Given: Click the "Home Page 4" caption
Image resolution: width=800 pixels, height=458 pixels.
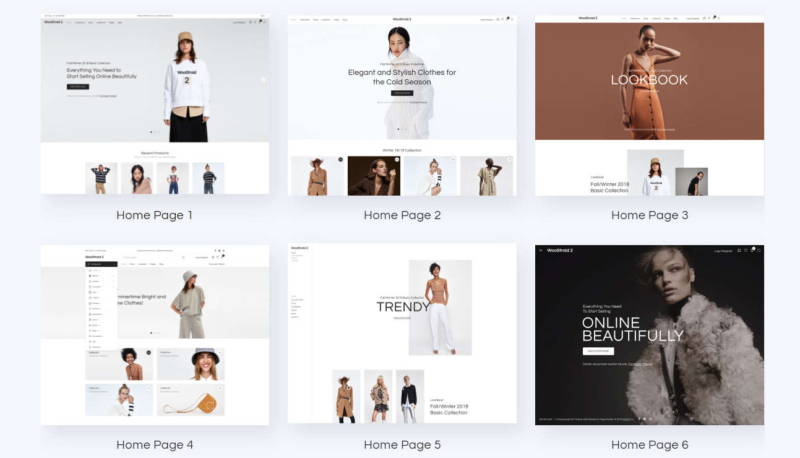Looking at the screenshot, I should pyautogui.click(x=155, y=445).
